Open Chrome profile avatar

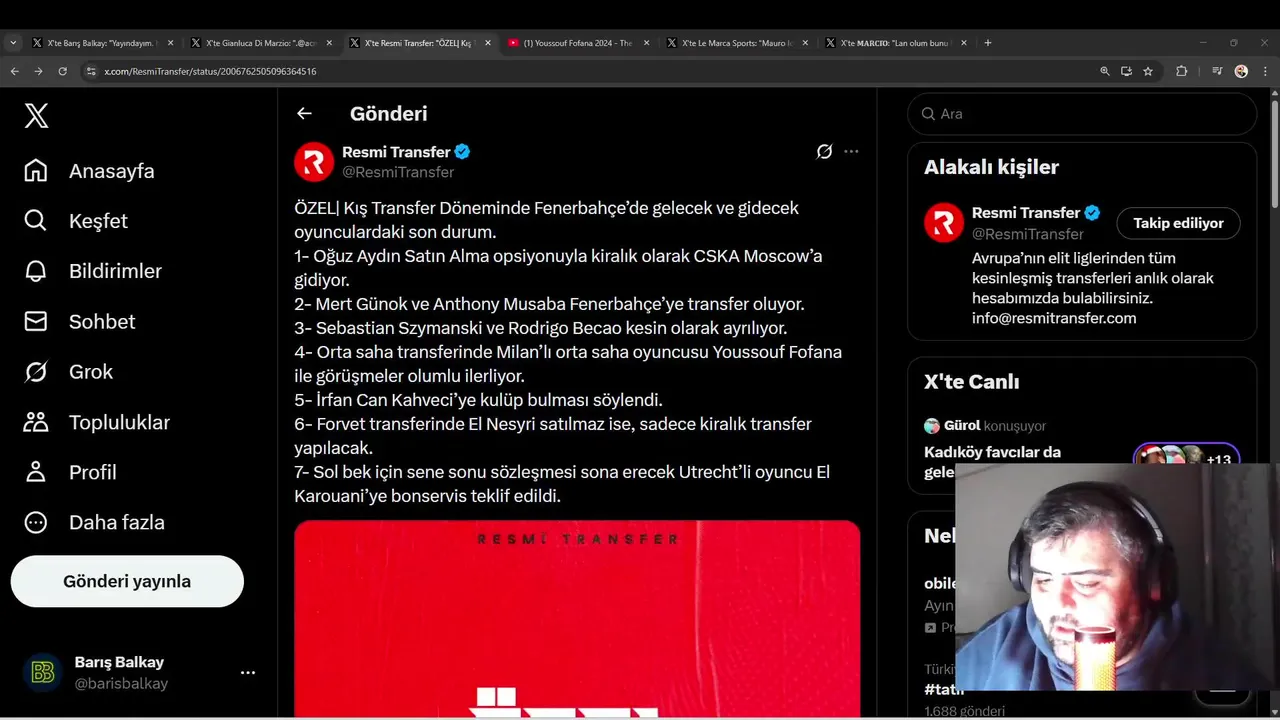pos(1241,71)
